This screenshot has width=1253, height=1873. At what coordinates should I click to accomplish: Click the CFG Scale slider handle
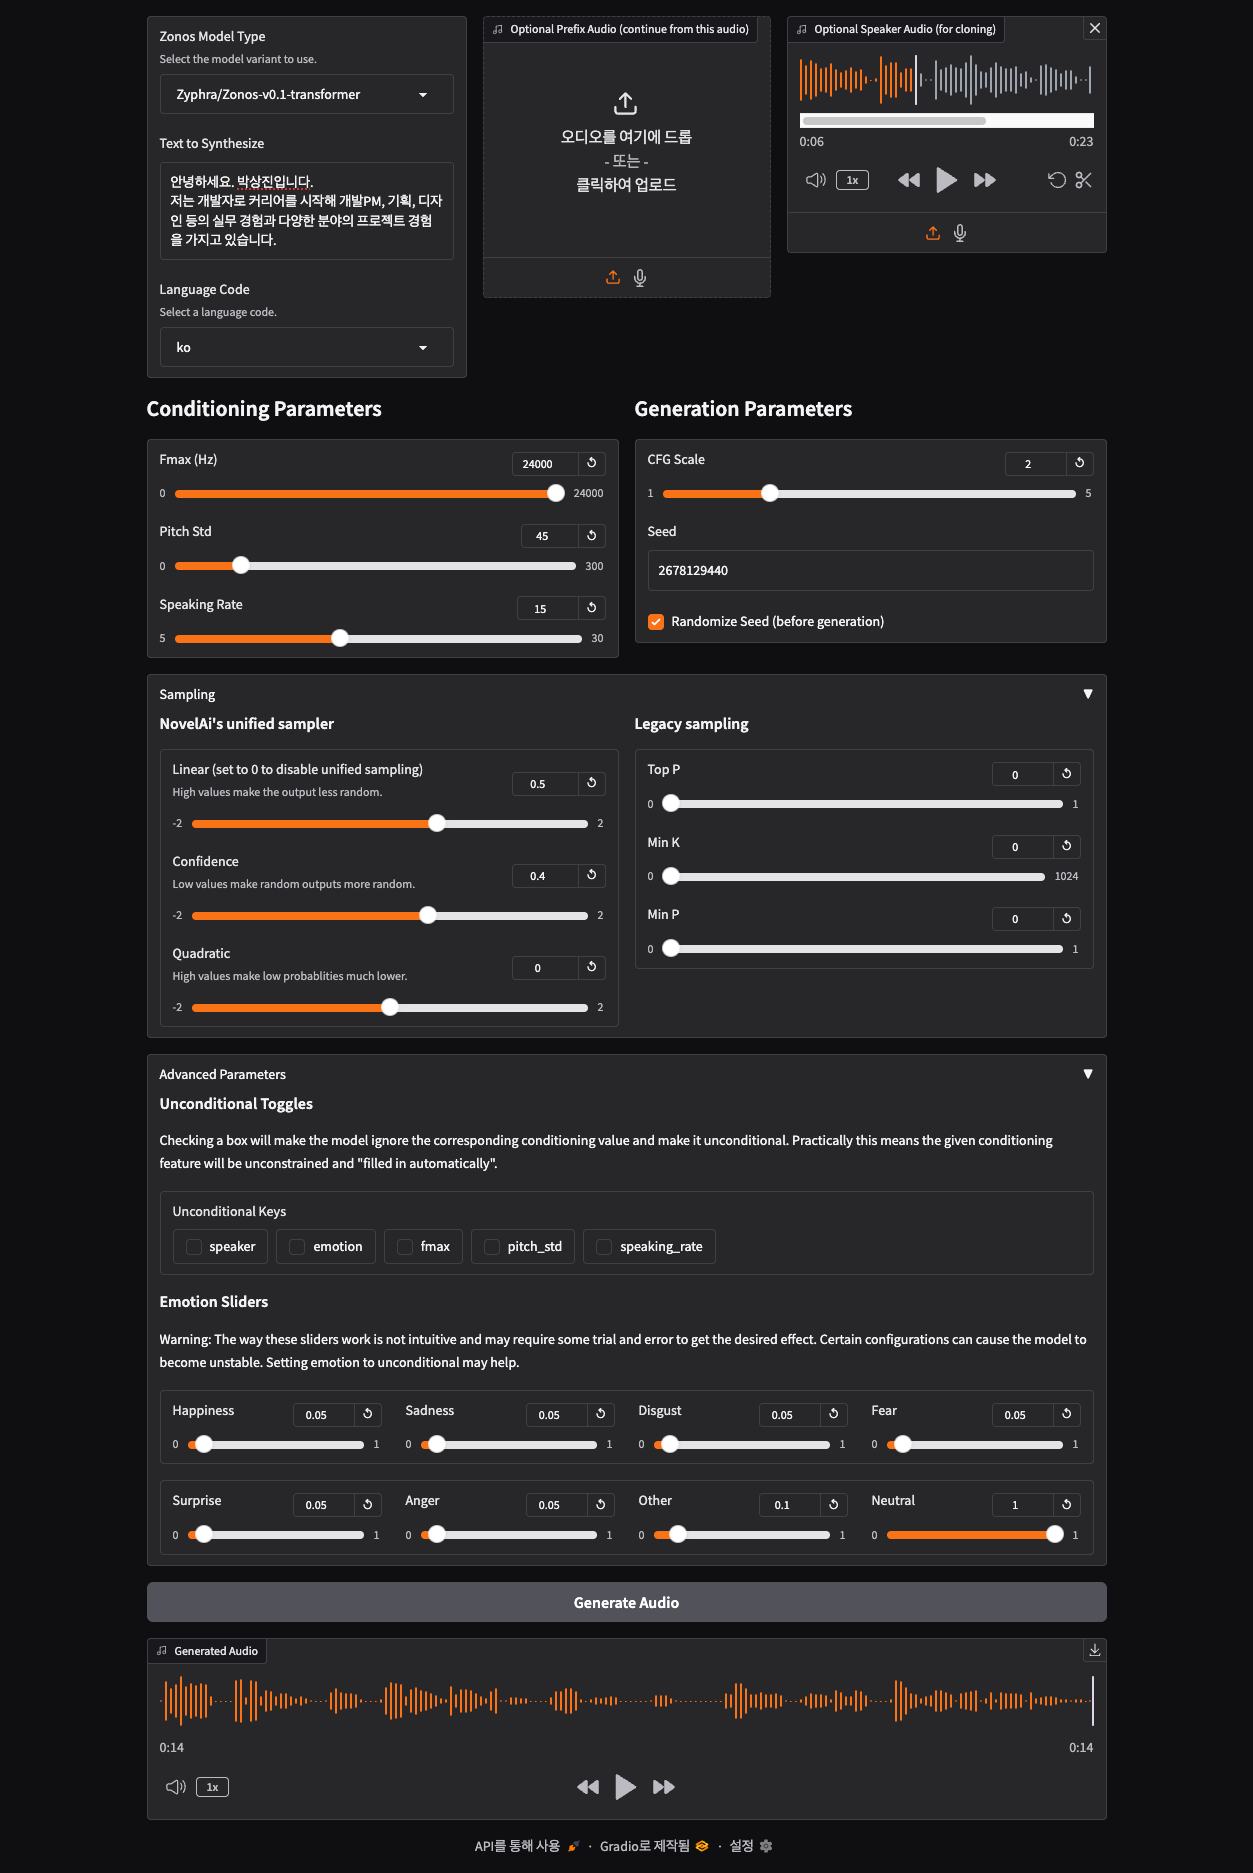(769, 493)
